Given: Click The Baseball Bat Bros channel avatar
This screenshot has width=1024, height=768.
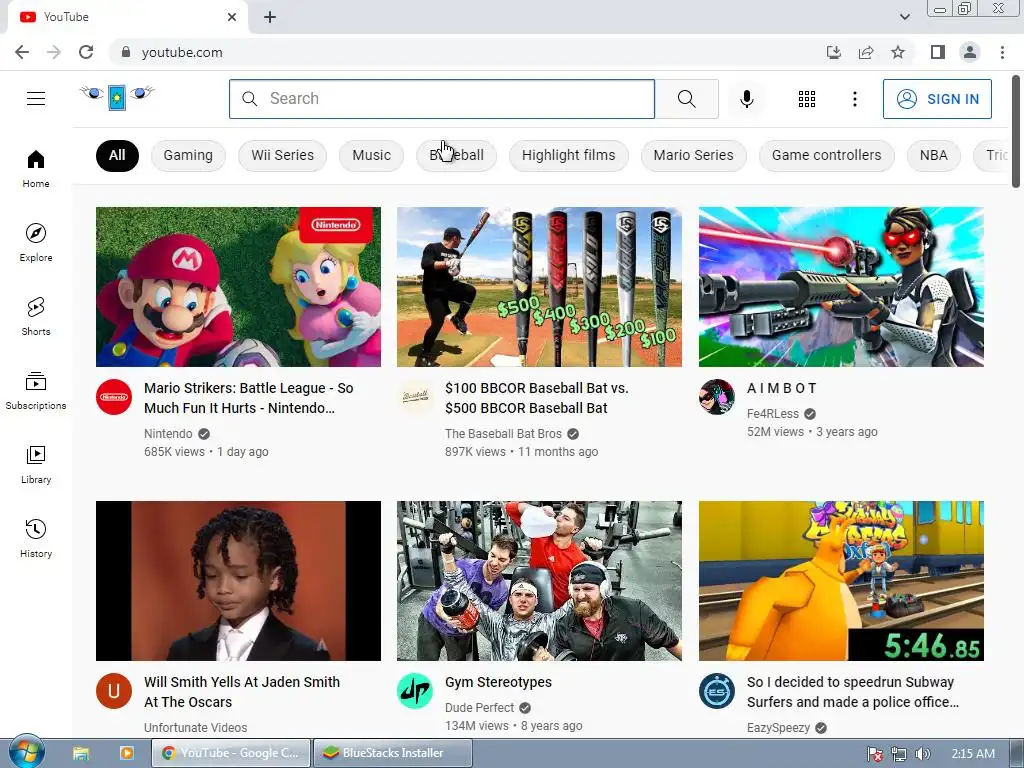Looking at the screenshot, I should pyautogui.click(x=415, y=396).
